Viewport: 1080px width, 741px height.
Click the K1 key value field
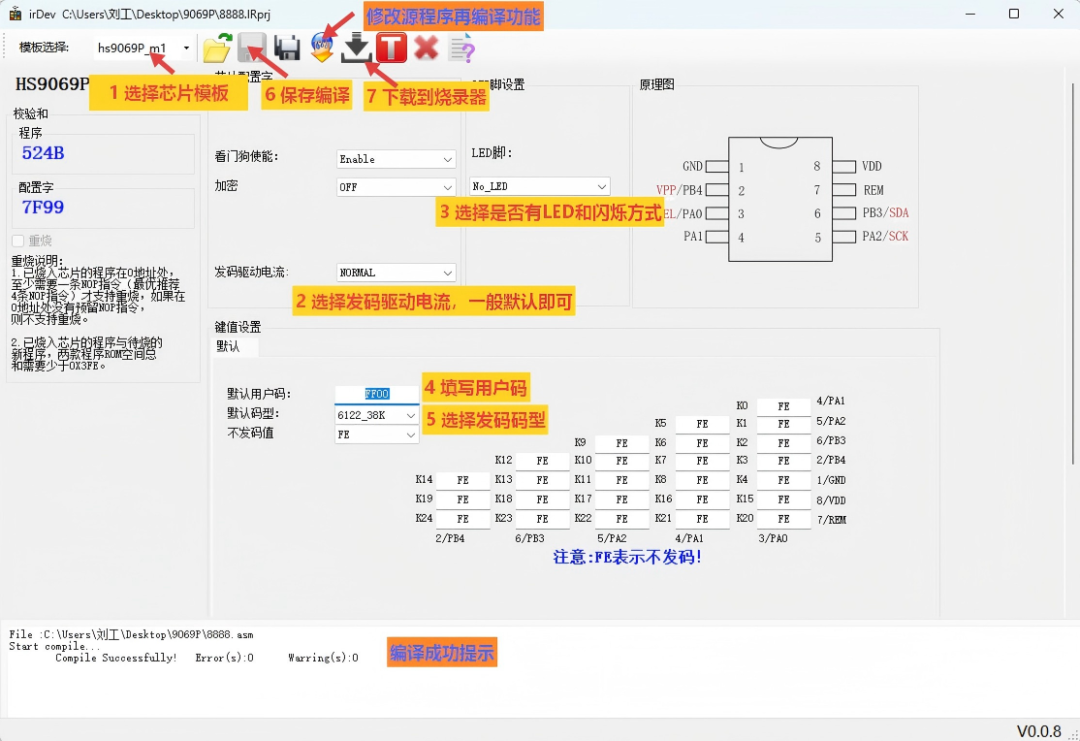tap(783, 424)
